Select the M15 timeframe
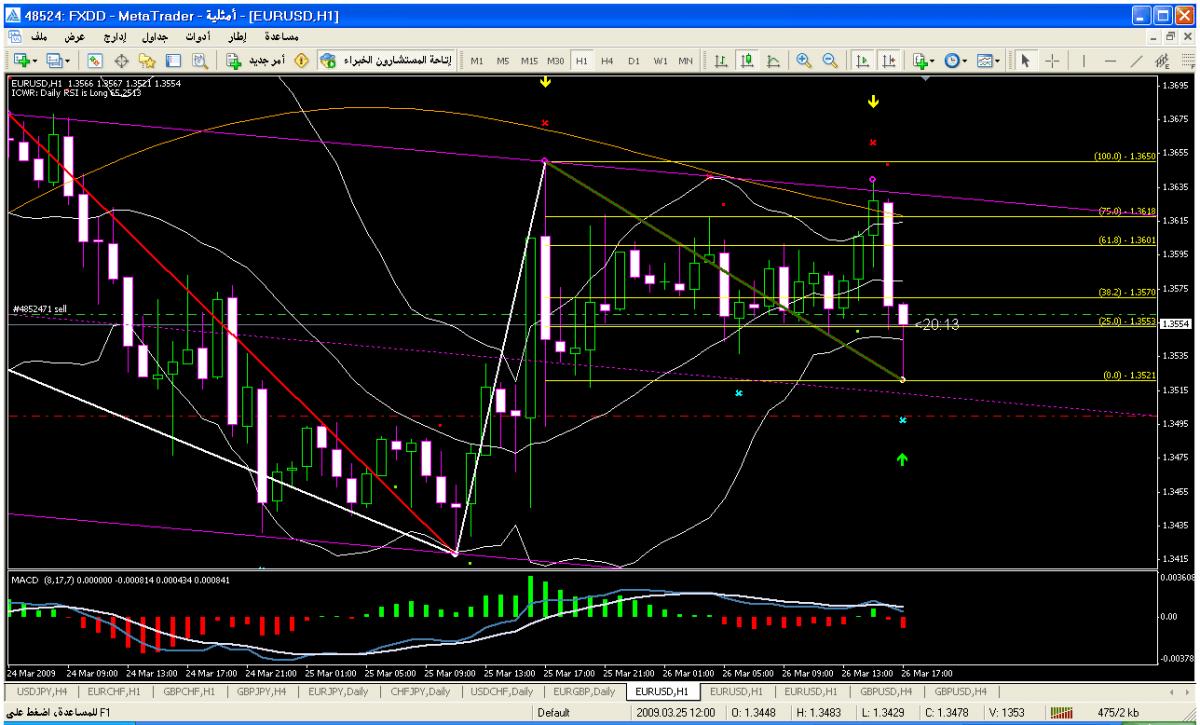This screenshot has width=1200, height=725. (529, 61)
